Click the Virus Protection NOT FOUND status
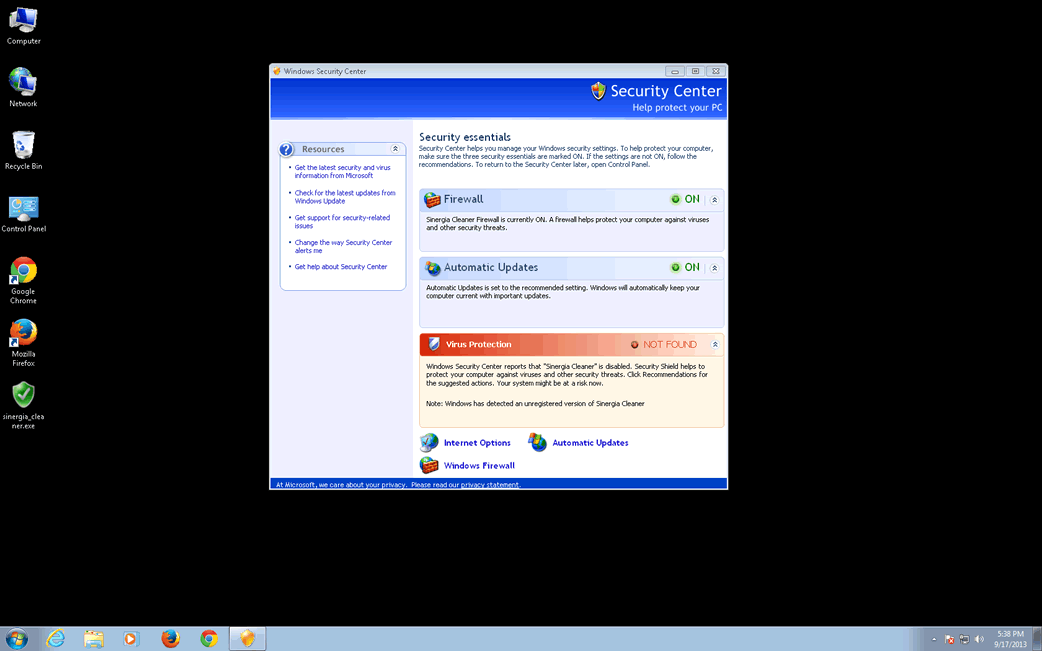 pyautogui.click(x=663, y=345)
